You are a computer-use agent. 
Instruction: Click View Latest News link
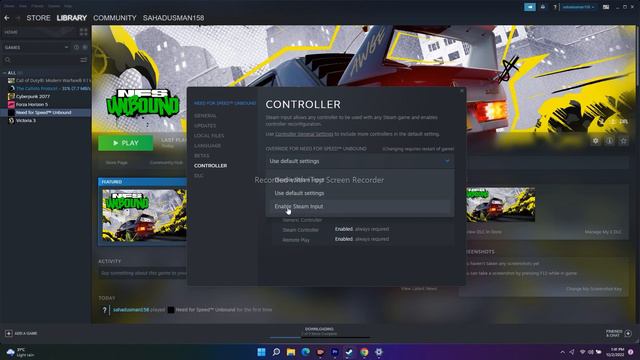tap(419, 289)
